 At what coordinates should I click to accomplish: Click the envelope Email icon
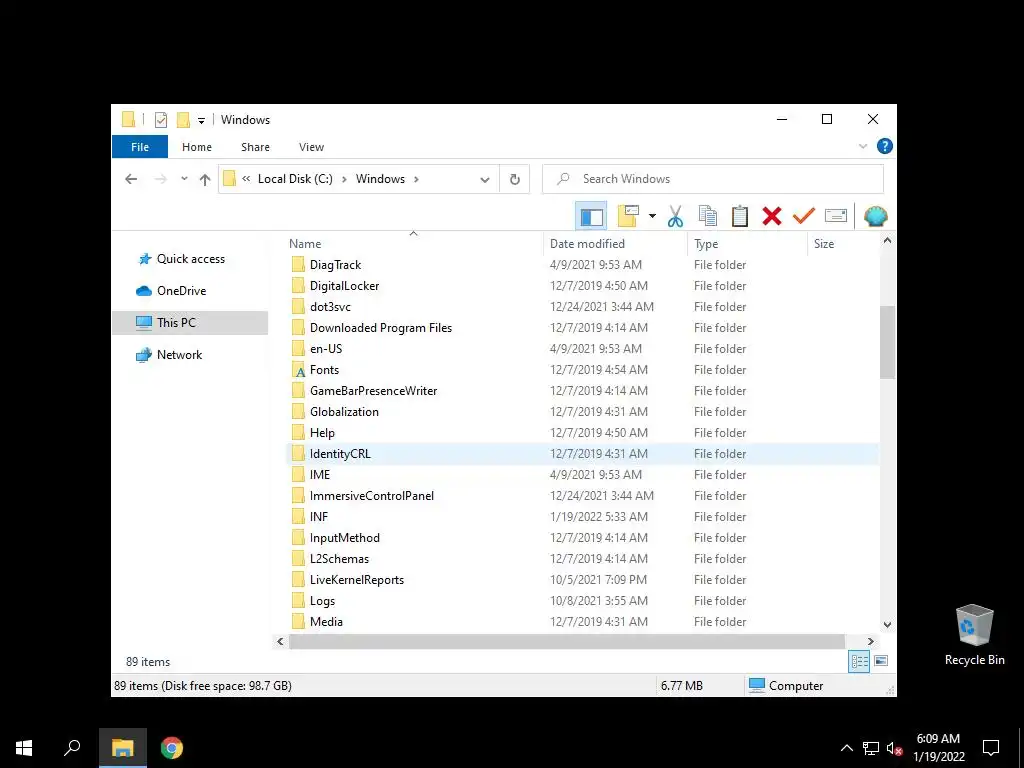836,216
